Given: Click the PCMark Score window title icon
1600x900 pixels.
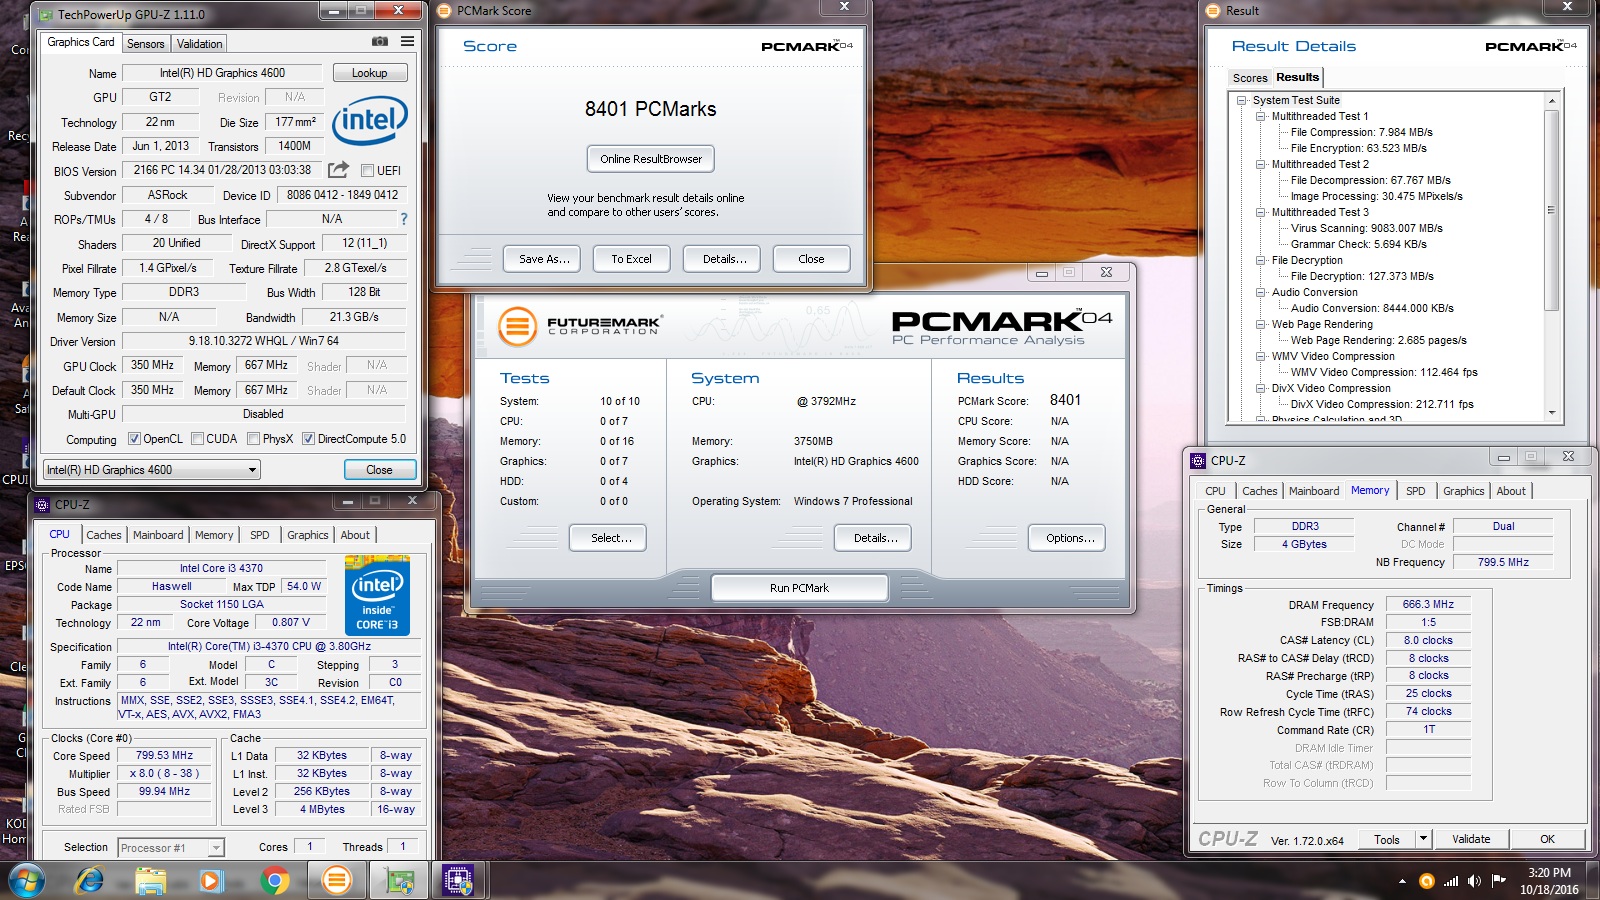Looking at the screenshot, I should [445, 11].
